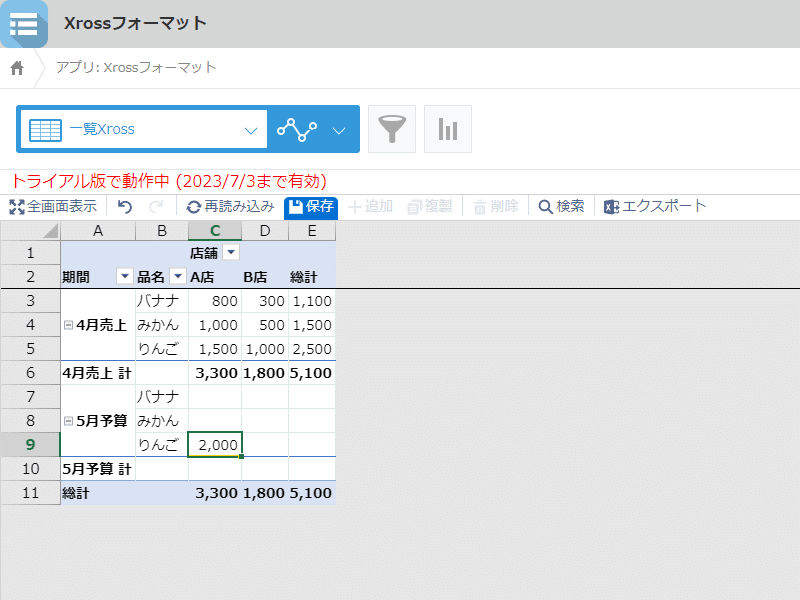This screenshot has width=800, height=600.
Task: Click バナナ in row 3
Action: pos(162,301)
